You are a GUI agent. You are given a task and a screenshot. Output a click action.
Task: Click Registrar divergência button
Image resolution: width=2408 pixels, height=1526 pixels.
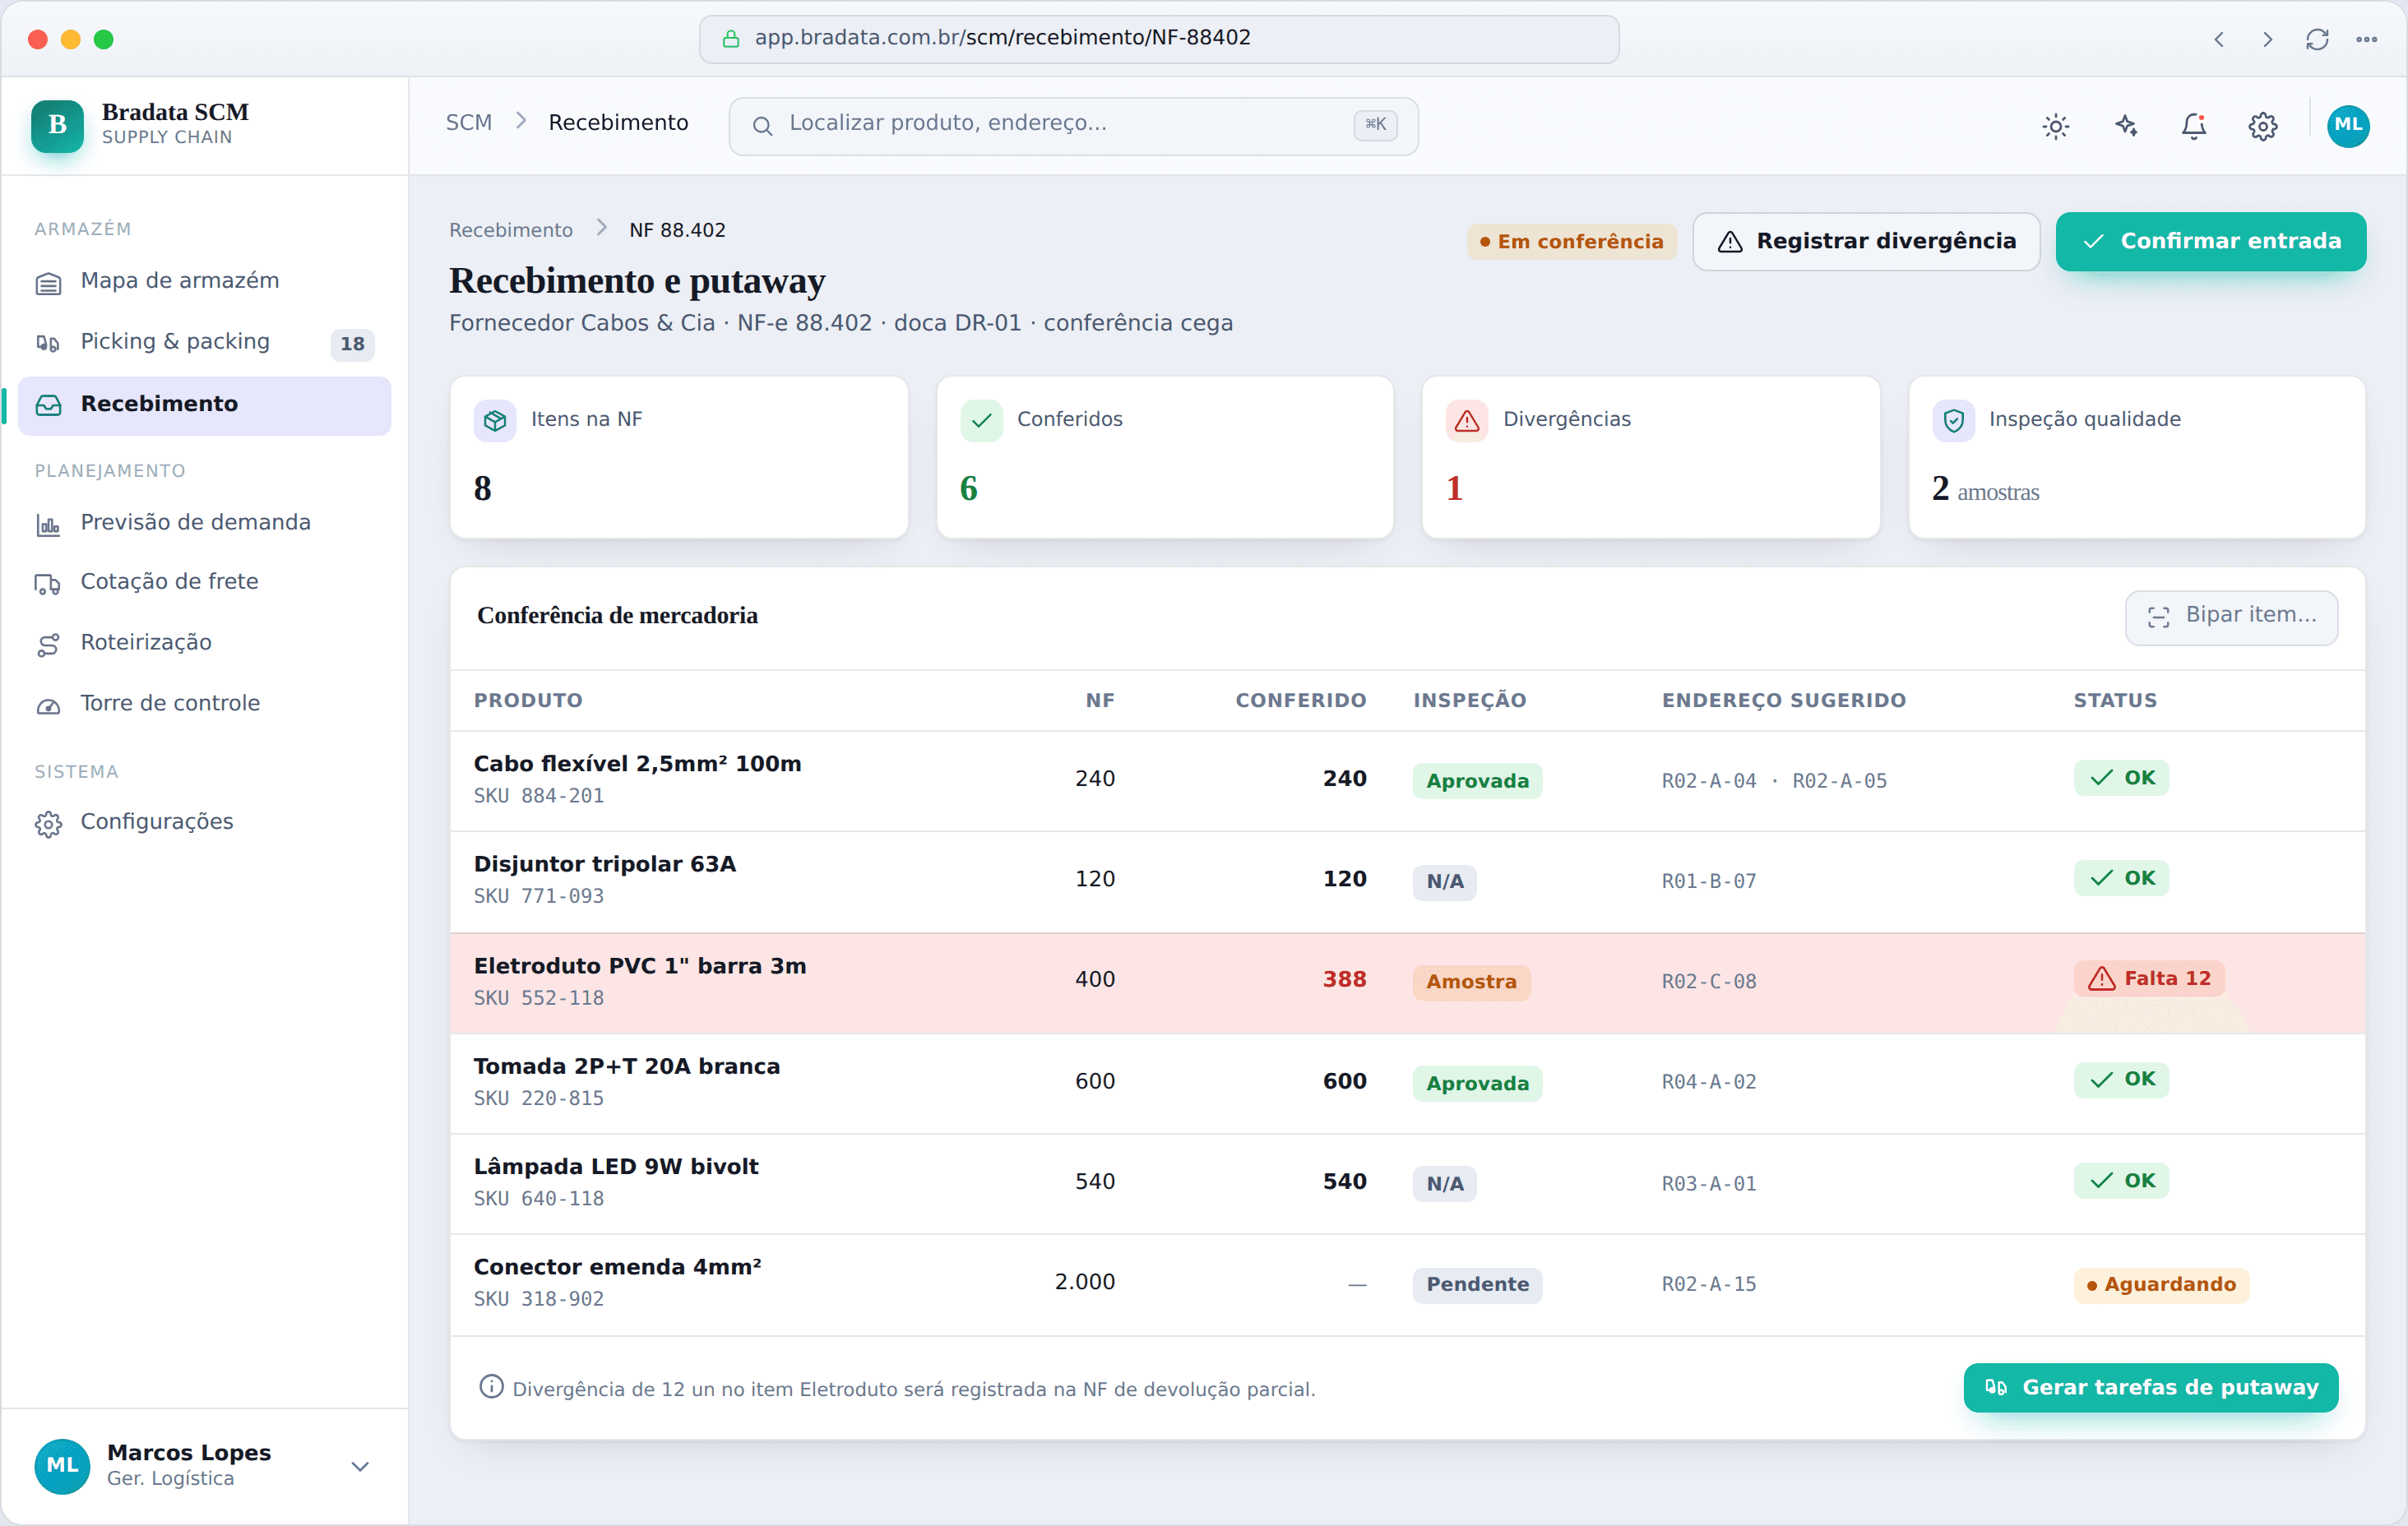[x=1866, y=241]
